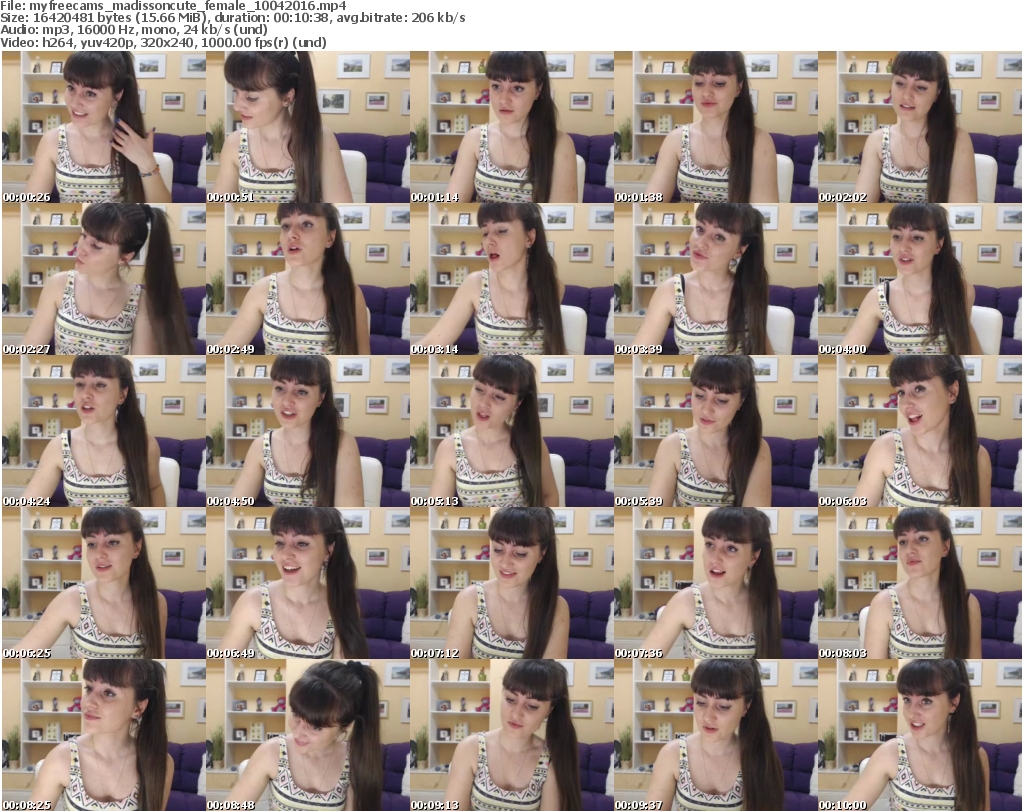Image resolution: width=1024 pixels, height=811 pixels.
Task: Select the thumbnail timestamped 00:10:00
Action: click(920, 735)
